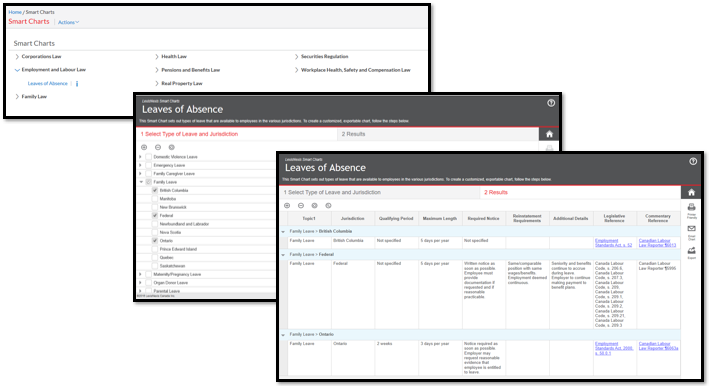Expand Maternity/Pregnancy Leave node
711x386 pixels.
(141, 274)
